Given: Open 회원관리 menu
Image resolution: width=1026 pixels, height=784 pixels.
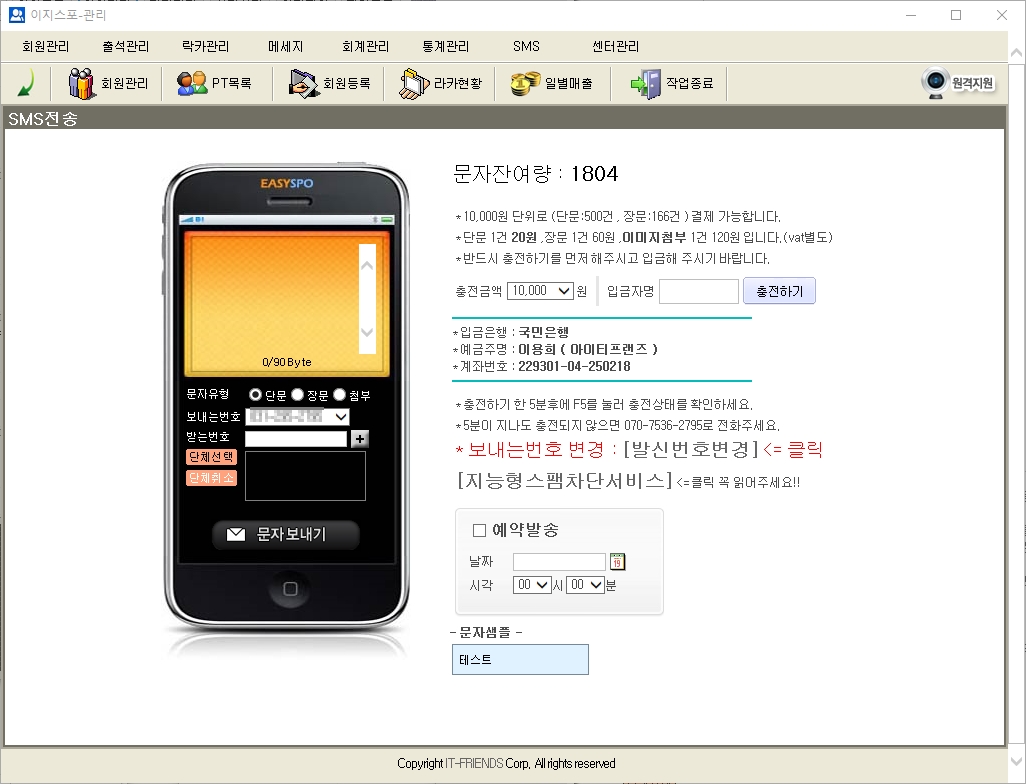Looking at the screenshot, I should 45,46.
